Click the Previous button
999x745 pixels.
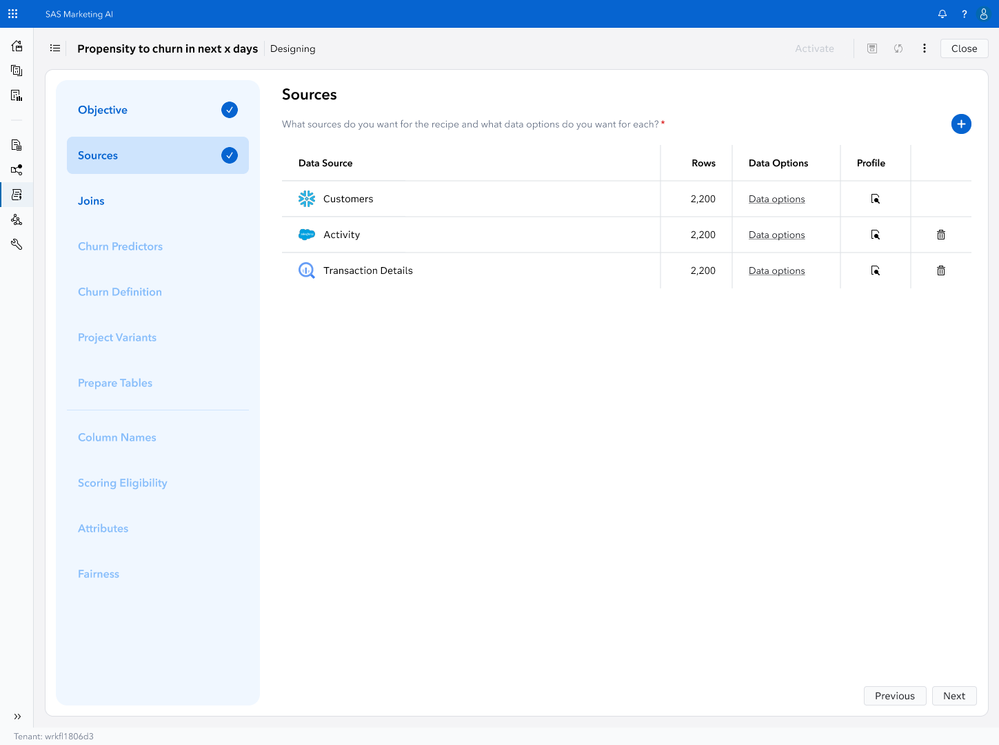tap(894, 696)
